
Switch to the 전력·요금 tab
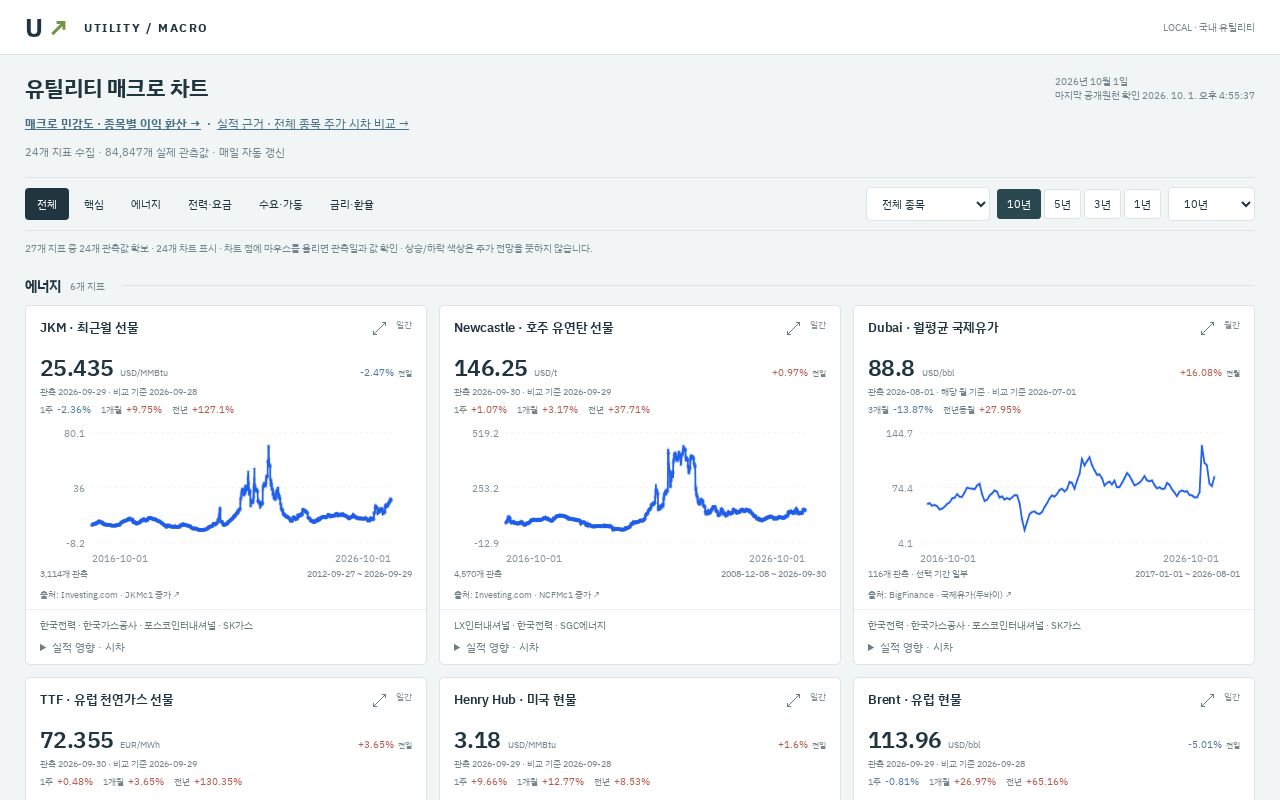tap(210, 204)
